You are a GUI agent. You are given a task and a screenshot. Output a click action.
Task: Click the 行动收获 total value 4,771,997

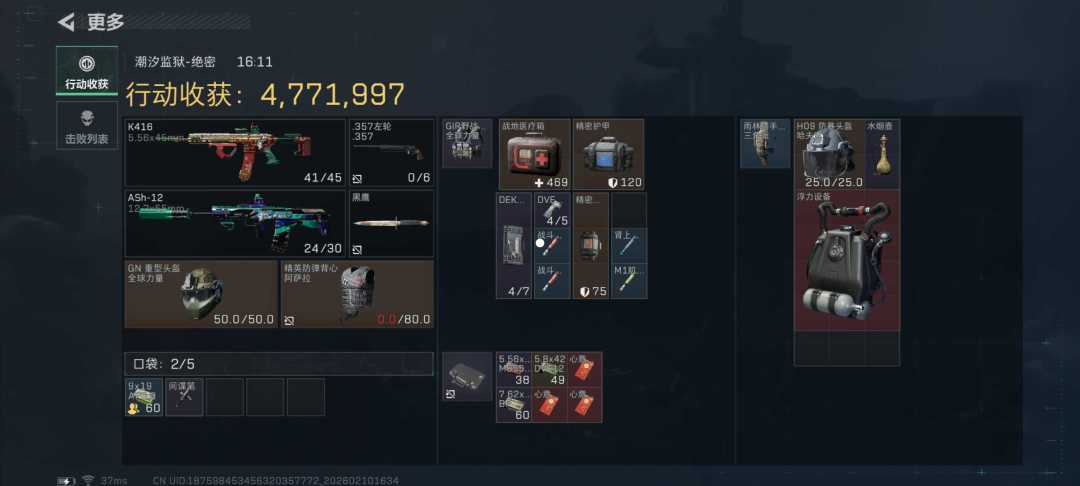pos(333,94)
